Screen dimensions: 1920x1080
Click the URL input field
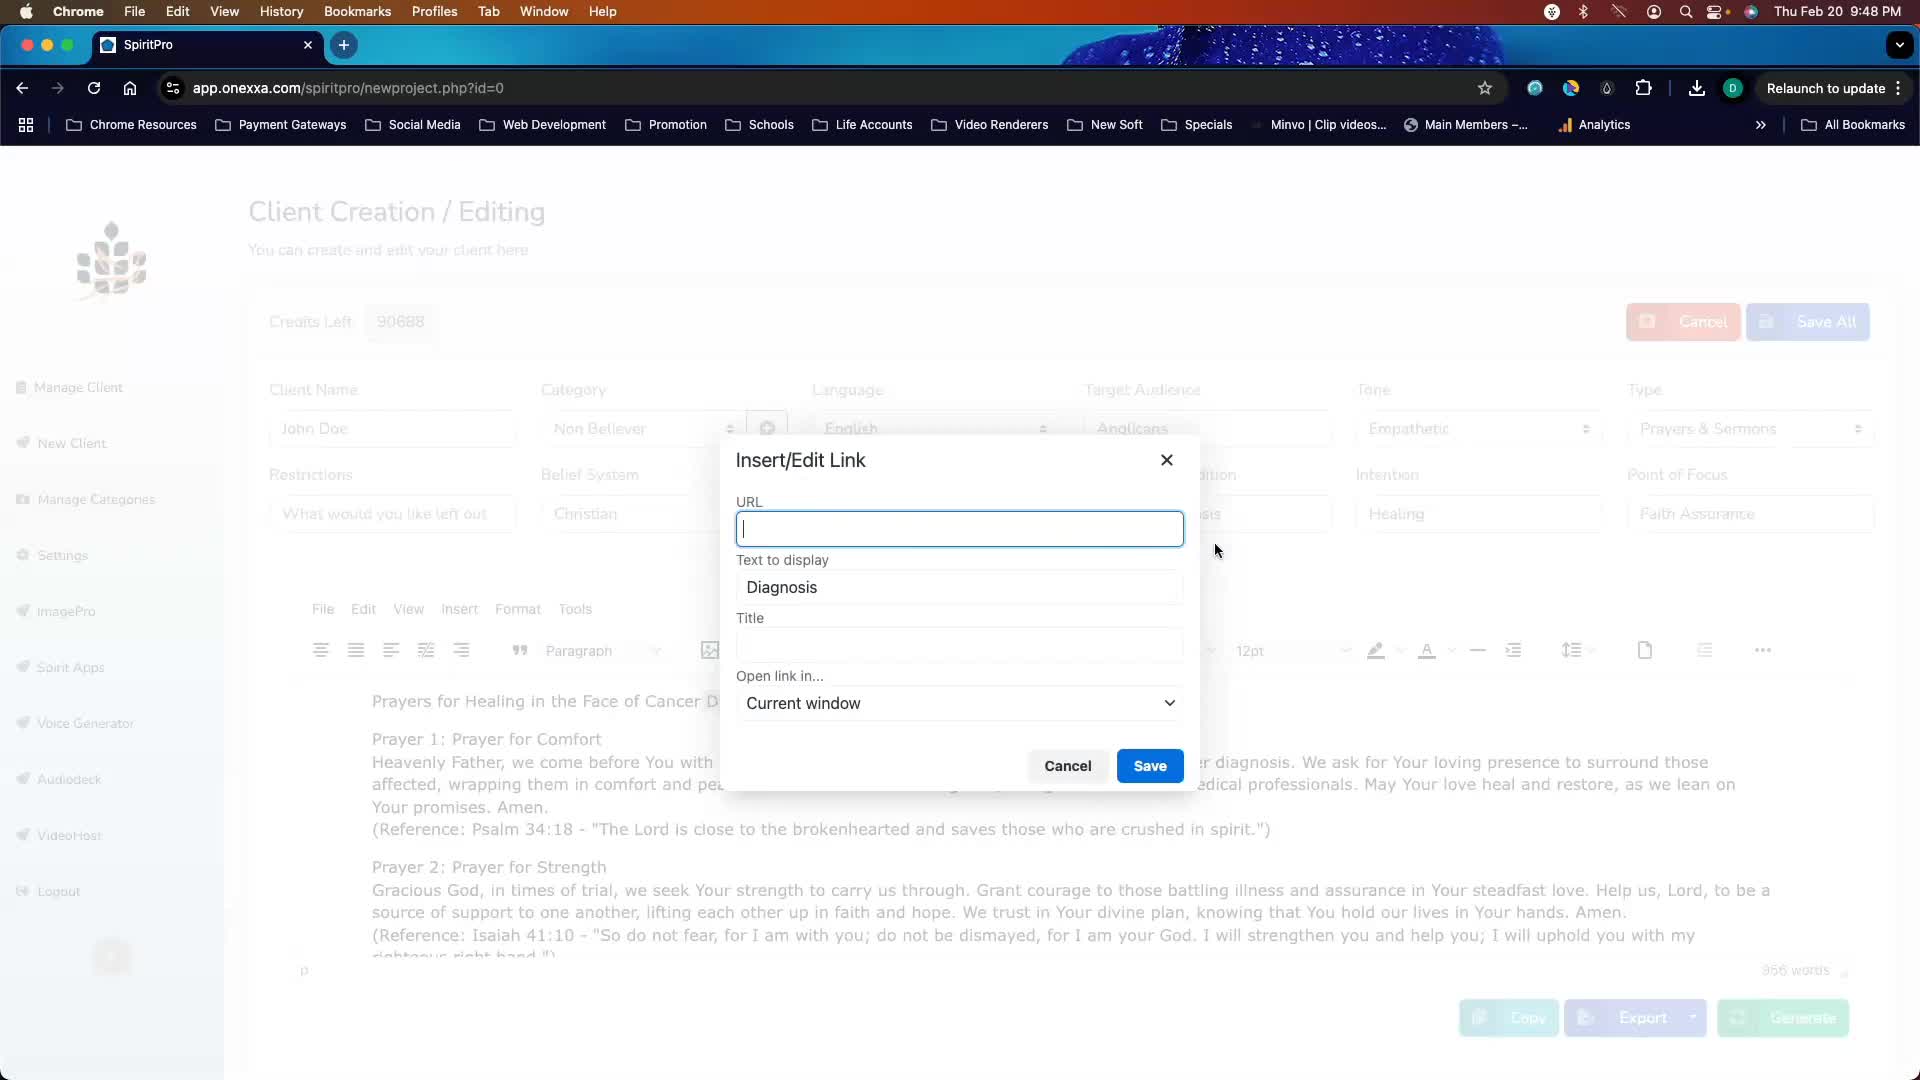[x=960, y=529]
